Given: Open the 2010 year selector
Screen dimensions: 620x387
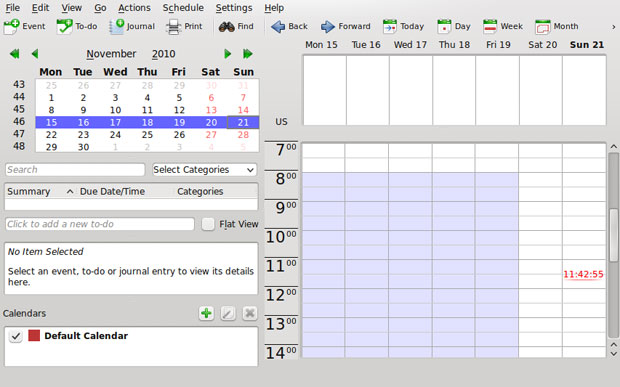Looking at the screenshot, I should [163, 54].
